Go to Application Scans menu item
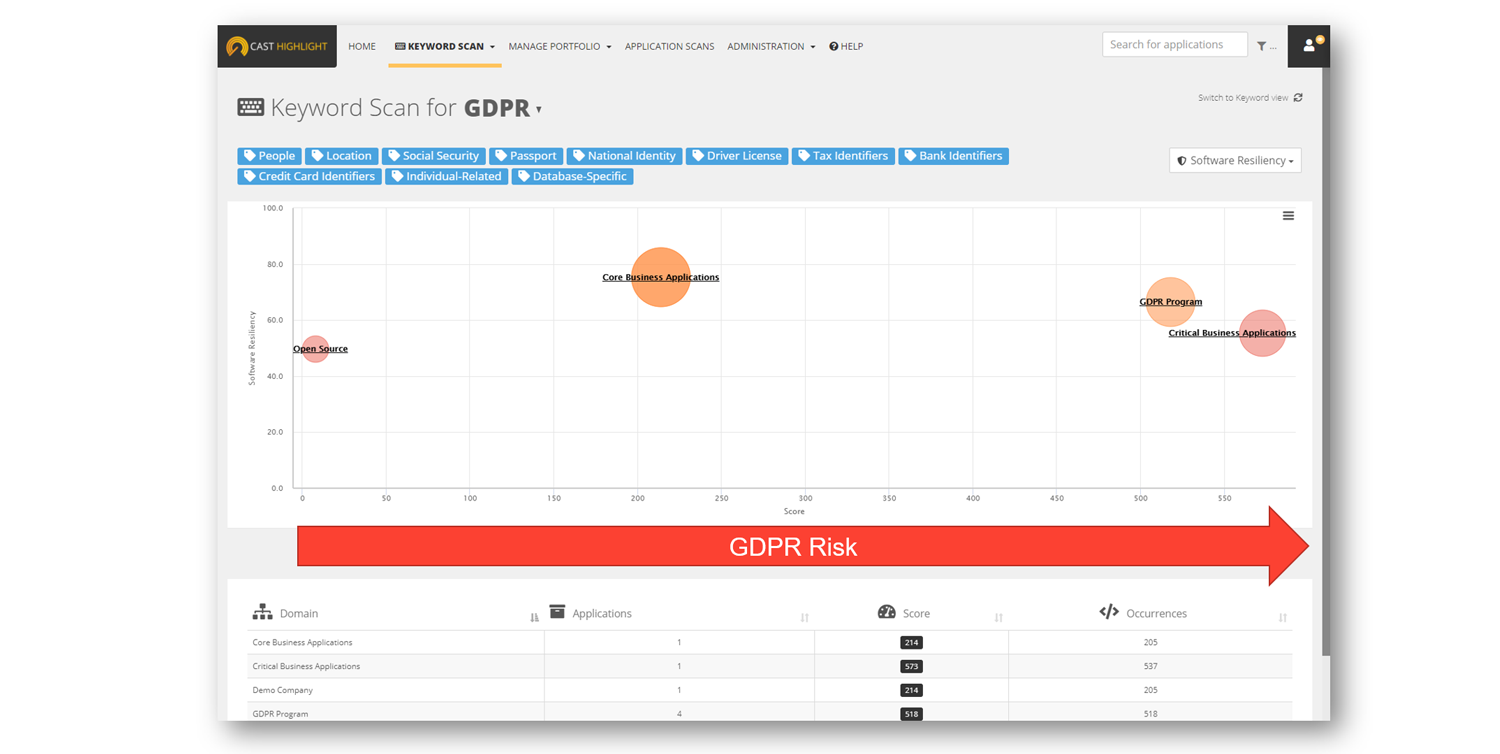 coord(669,46)
